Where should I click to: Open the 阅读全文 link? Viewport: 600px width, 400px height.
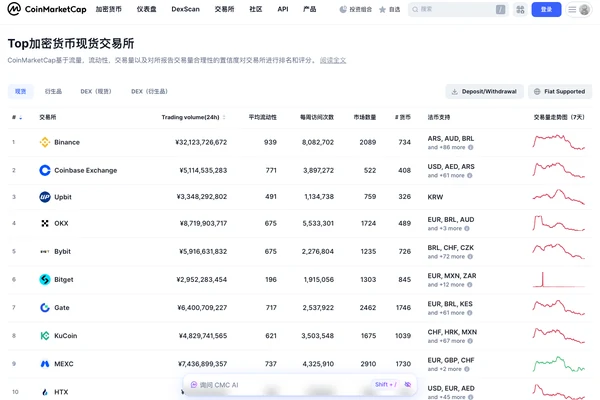333,60
